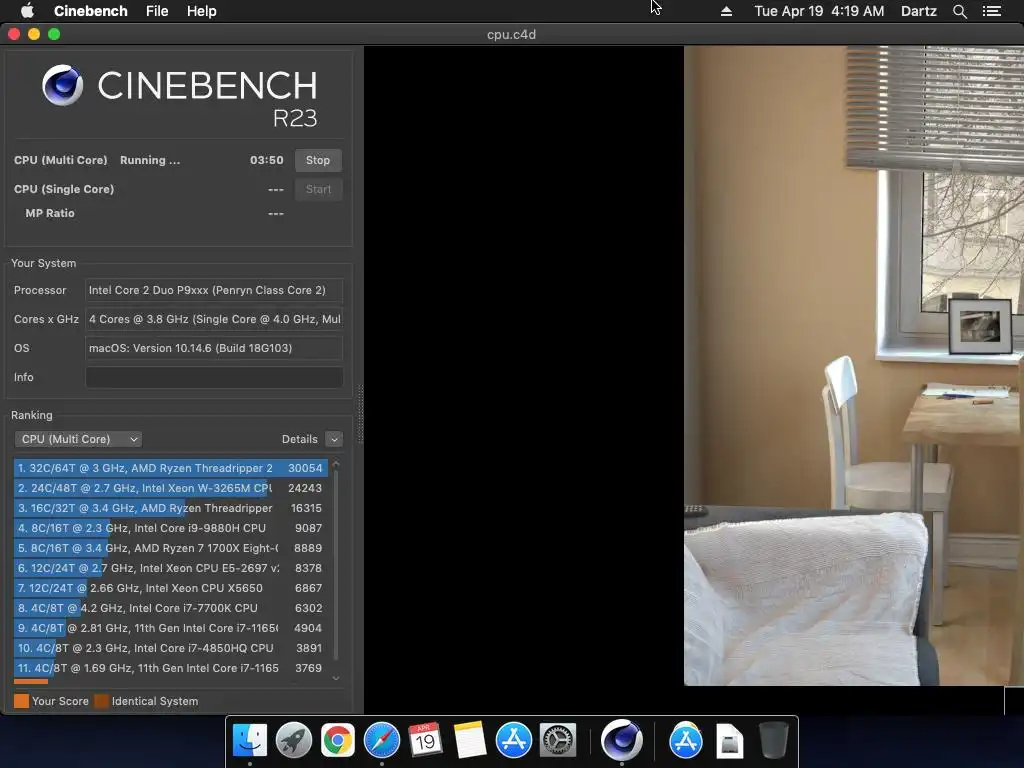Click the Info input field
This screenshot has height=768, width=1024.
(214, 377)
